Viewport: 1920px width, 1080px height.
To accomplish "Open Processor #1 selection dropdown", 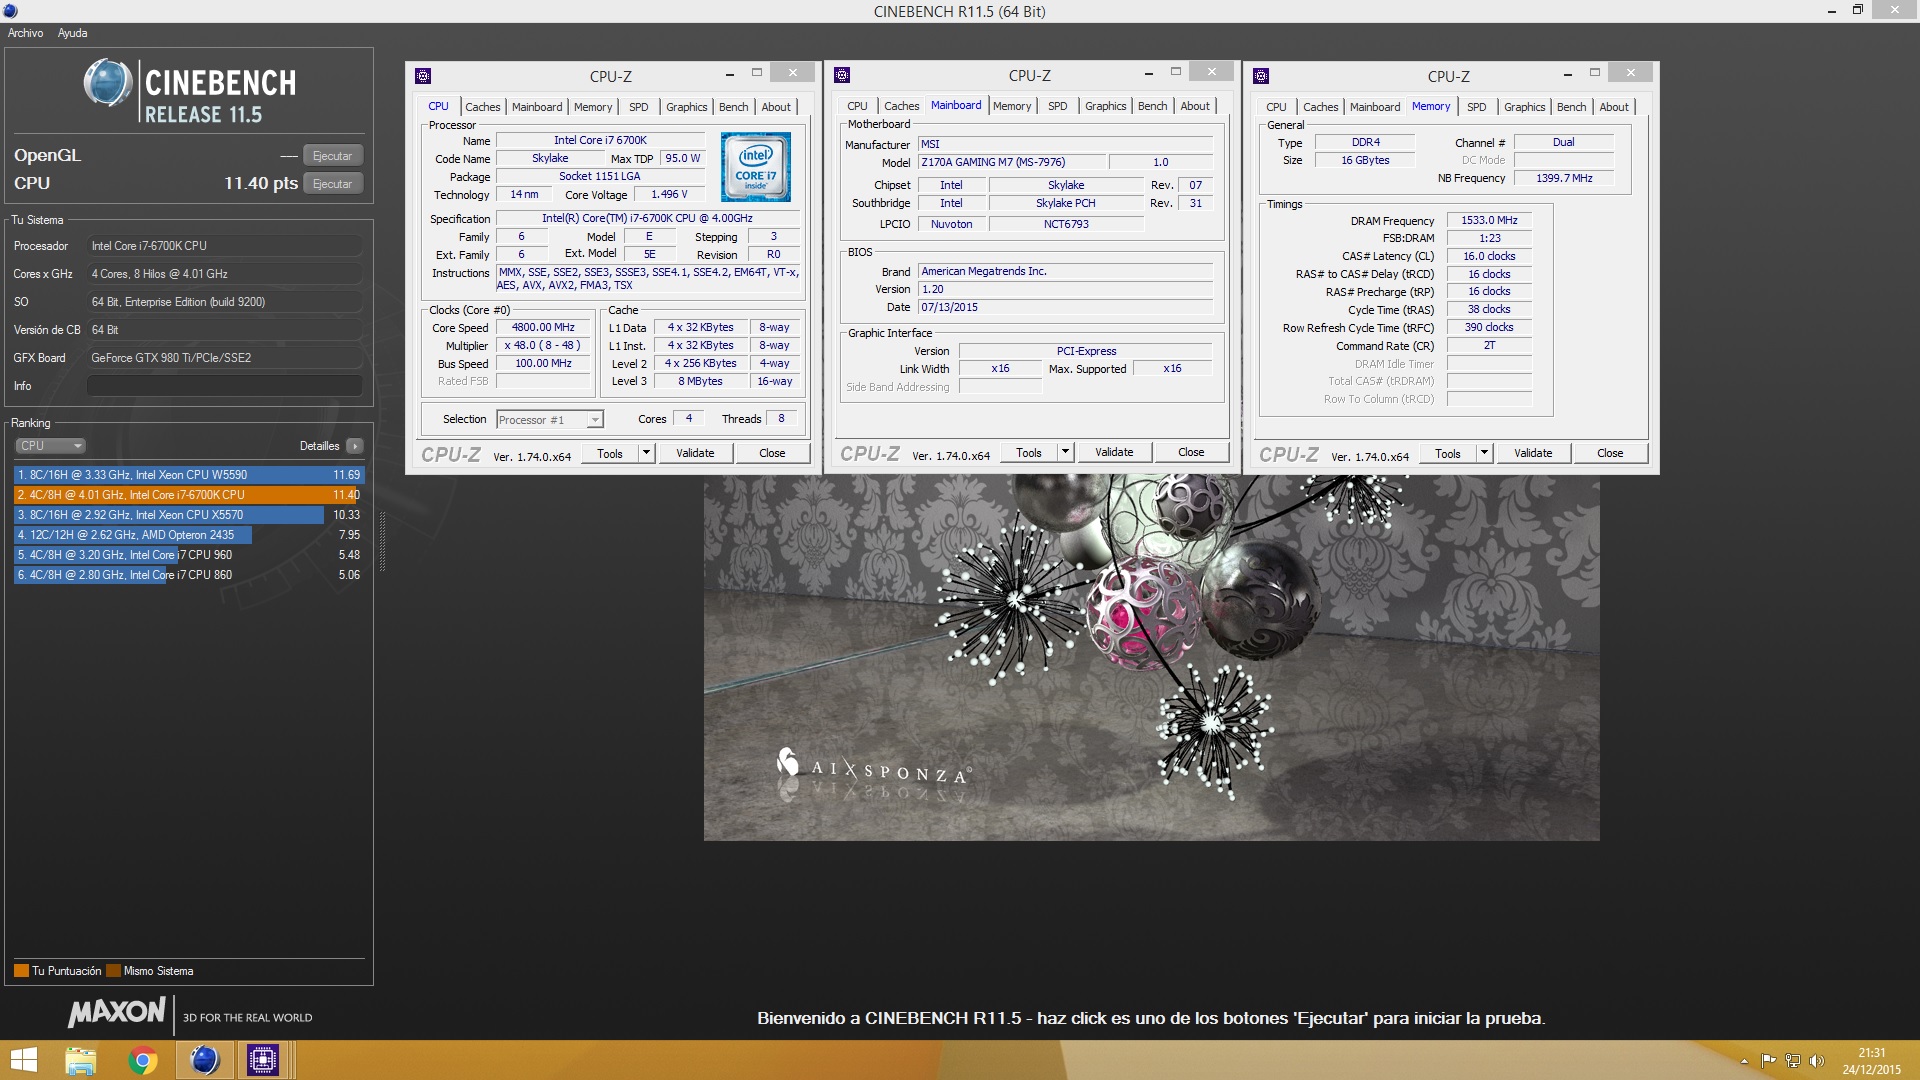I will point(550,420).
